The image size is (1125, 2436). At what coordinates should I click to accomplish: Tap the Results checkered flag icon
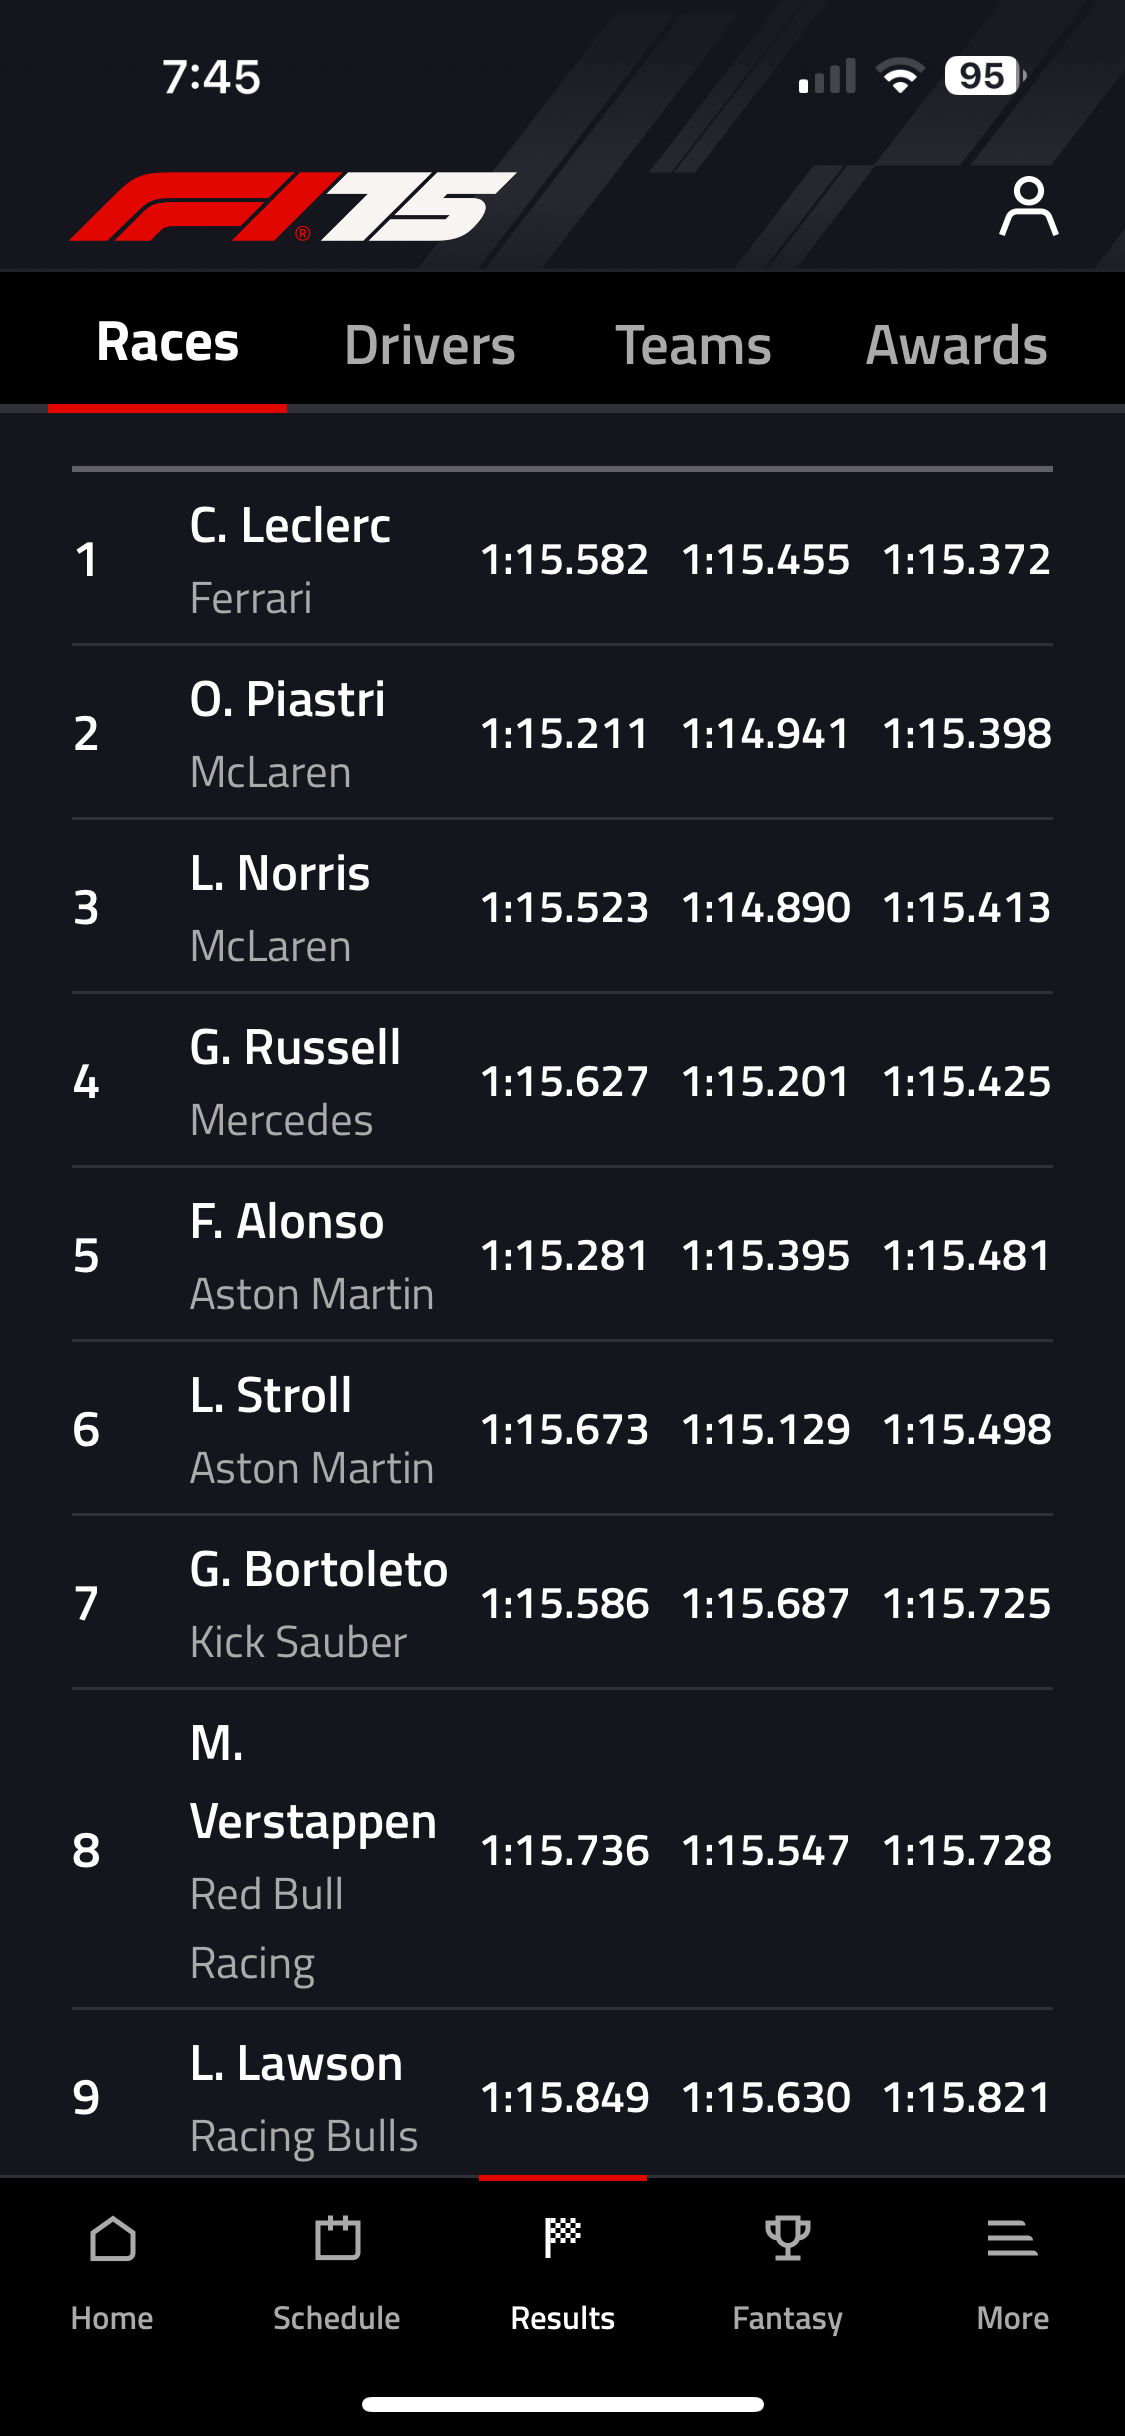tap(562, 2240)
